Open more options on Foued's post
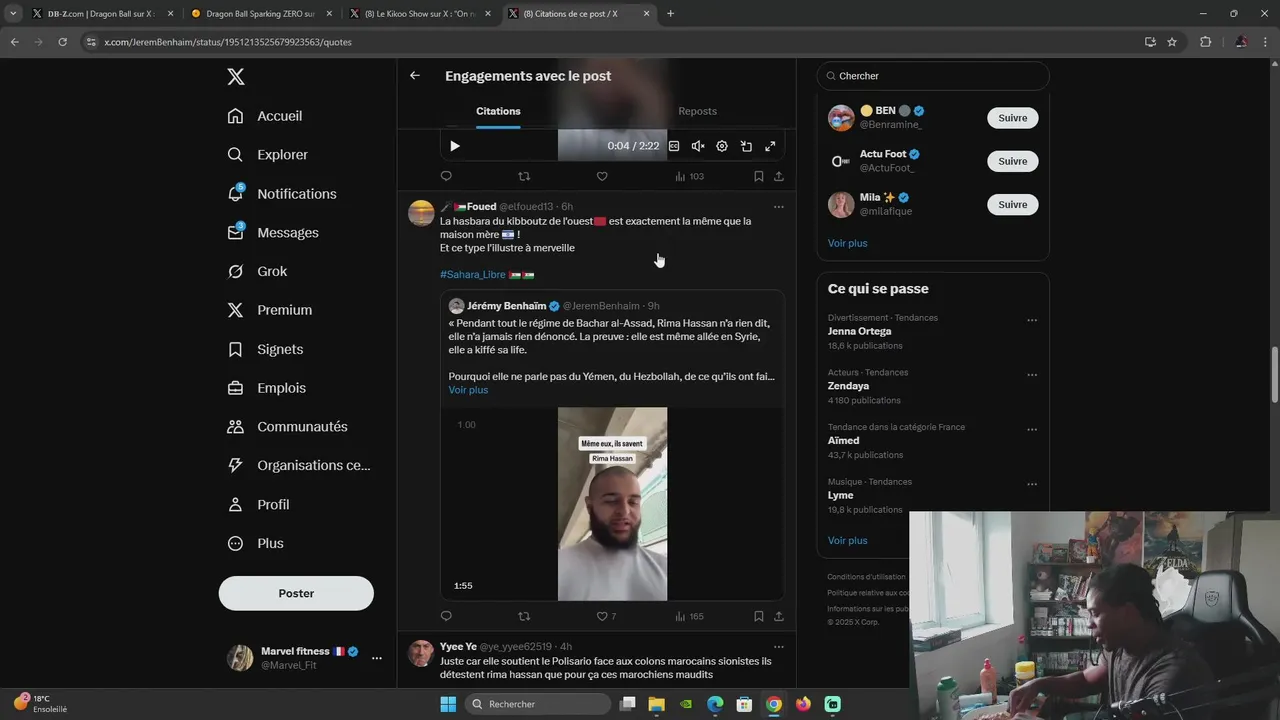 click(x=779, y=207)
